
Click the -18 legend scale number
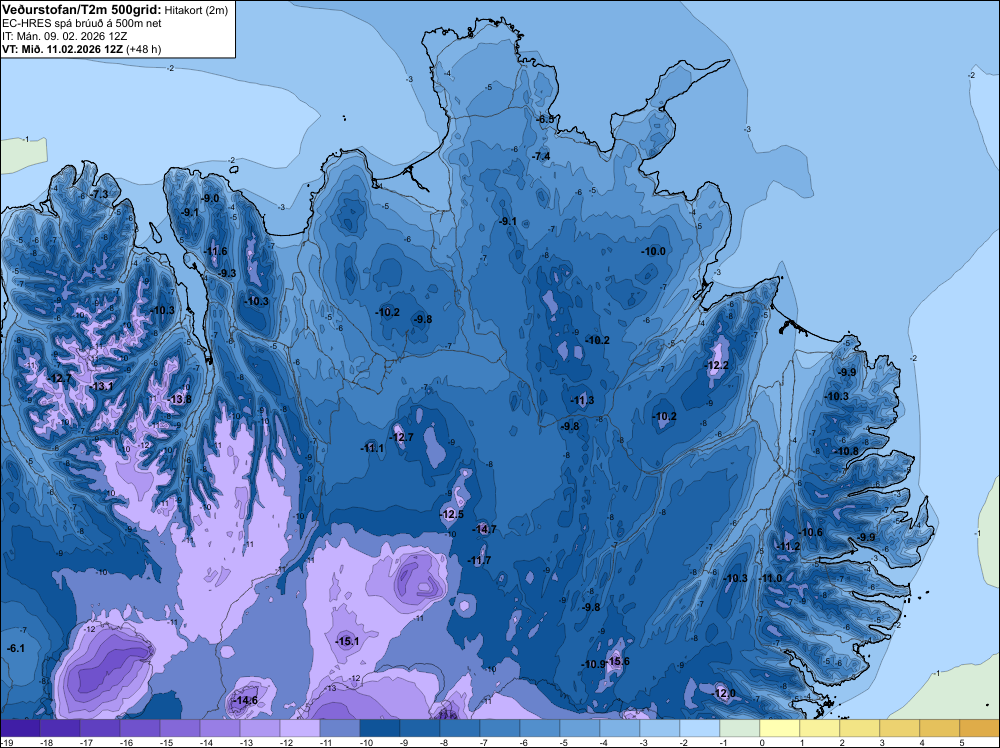click(x=46, y=742)
